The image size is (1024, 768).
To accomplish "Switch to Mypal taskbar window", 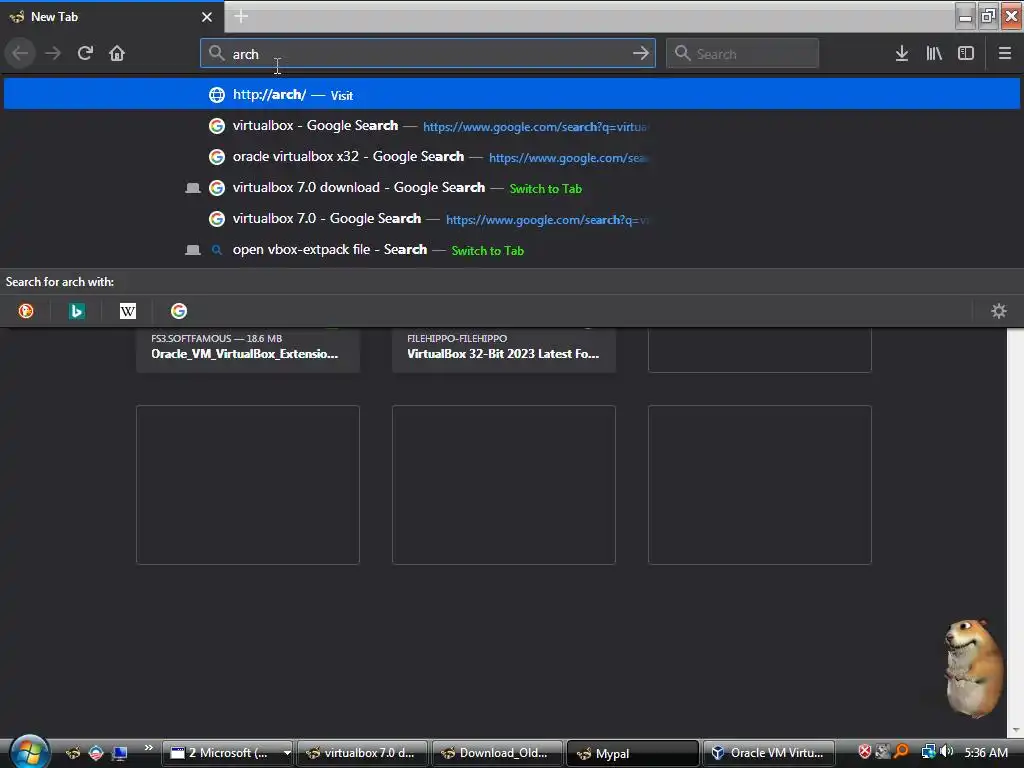I will pos(632,753).
